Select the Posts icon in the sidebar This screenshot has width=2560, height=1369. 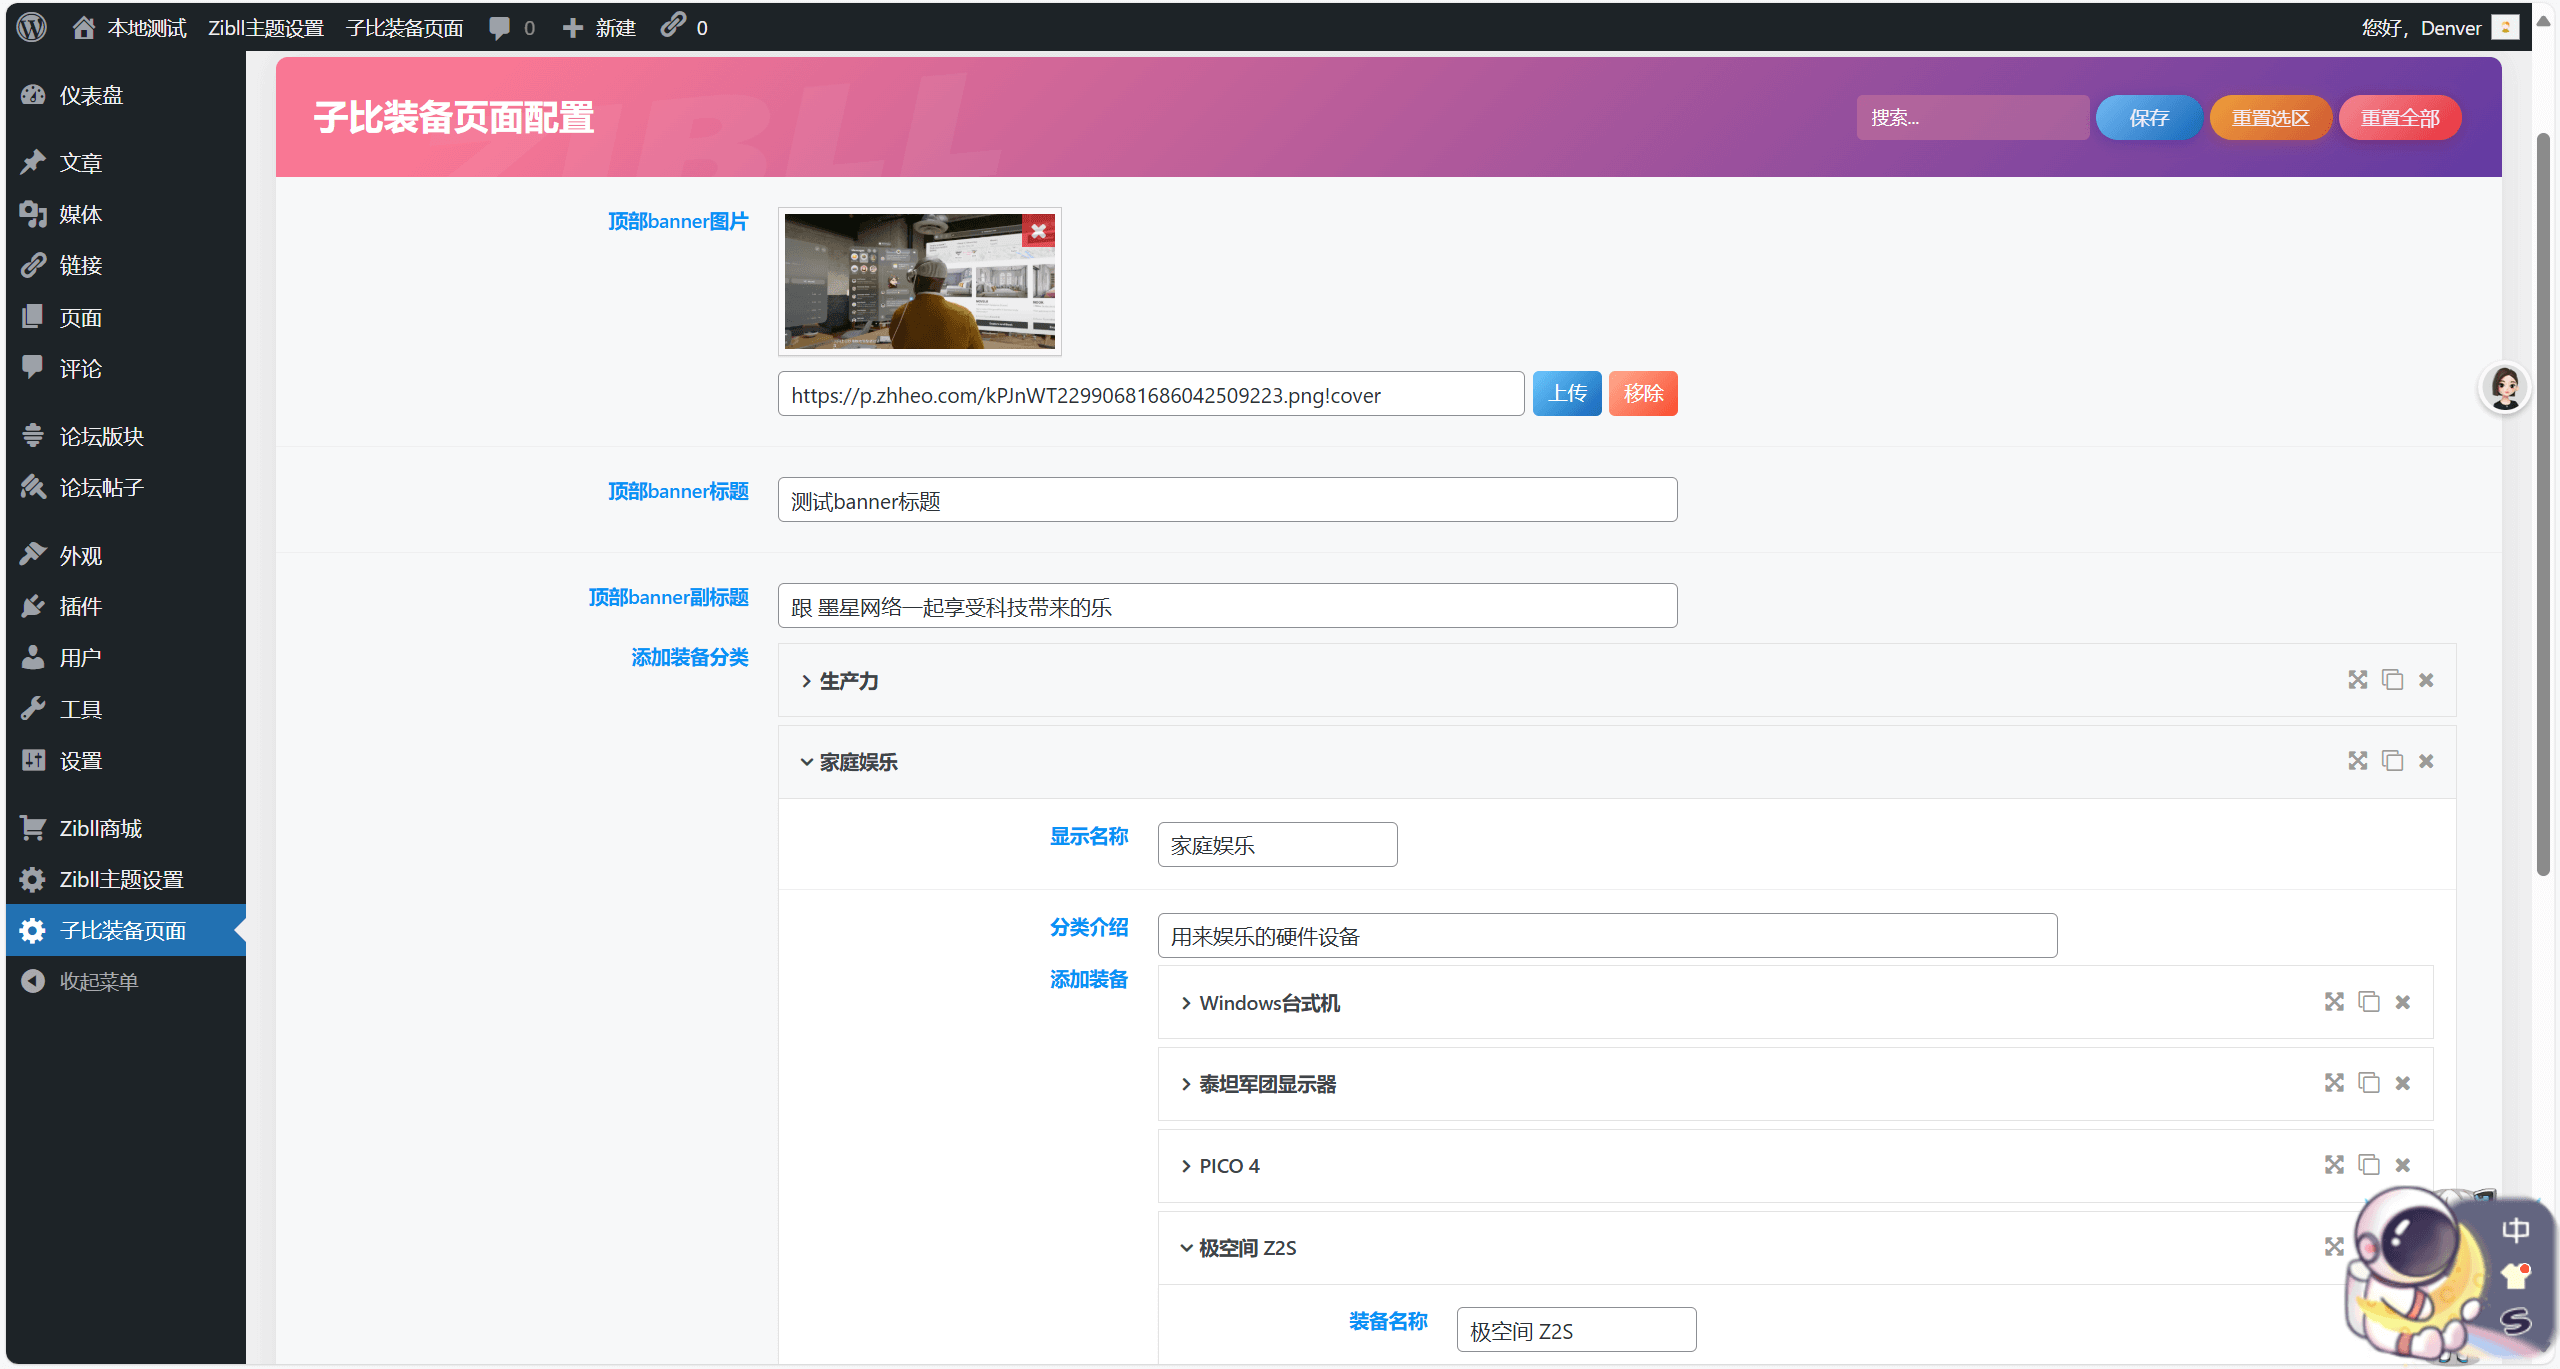(x=79, y=161)
